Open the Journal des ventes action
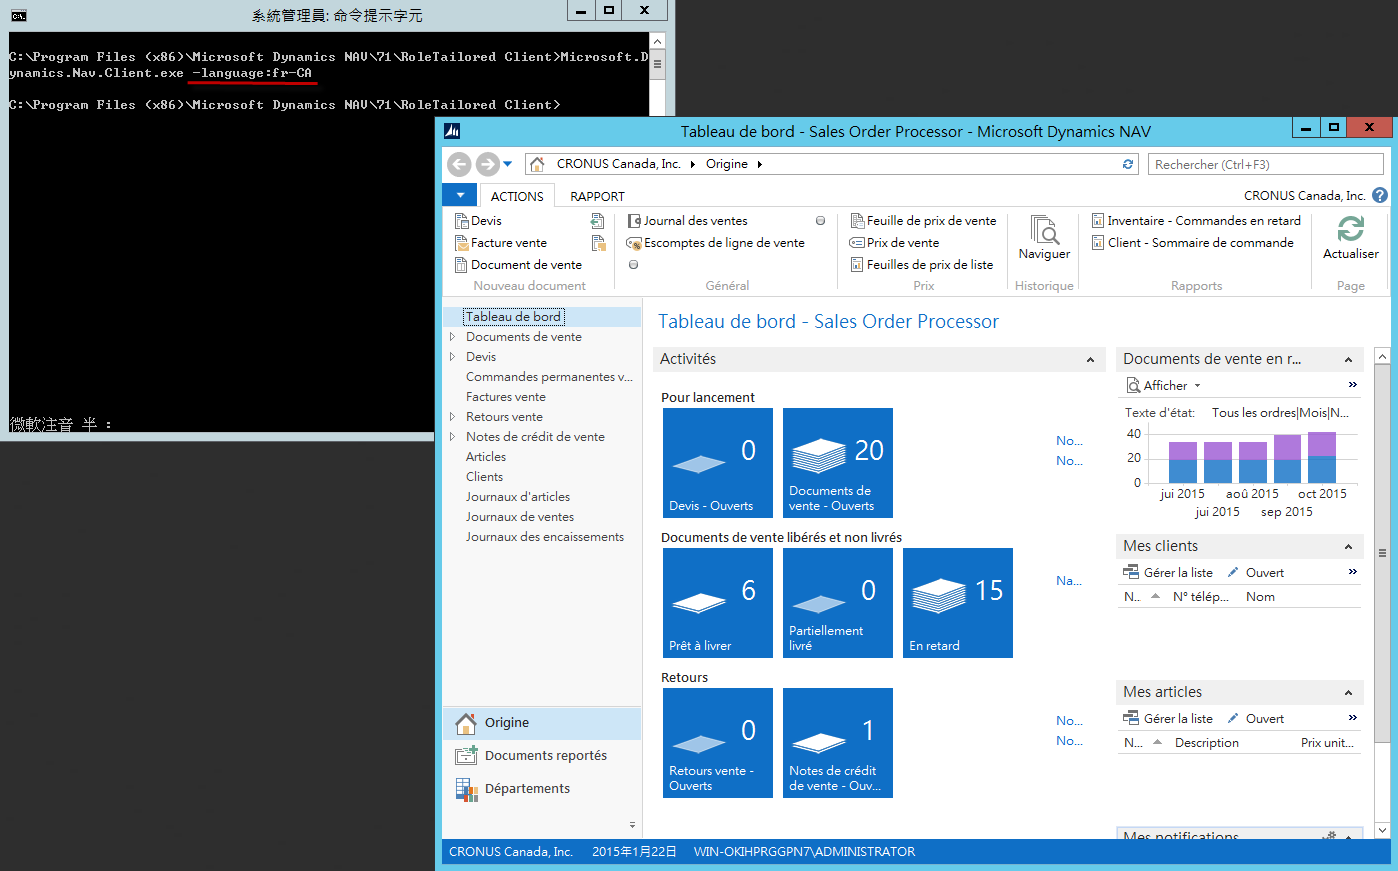 tap(687, 221)
